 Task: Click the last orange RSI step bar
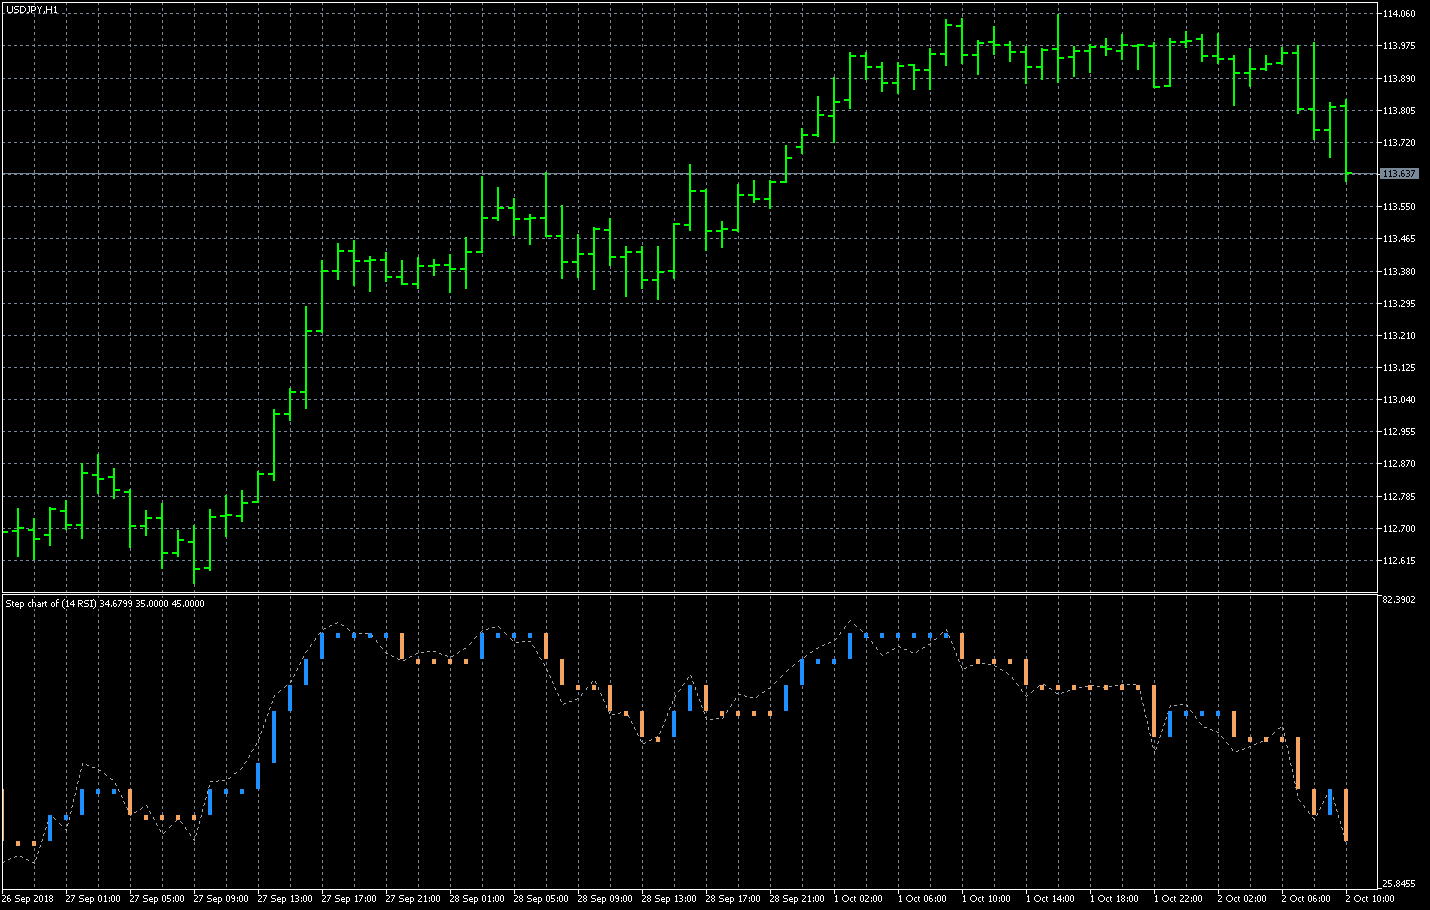pyautogui.click(x=1346, y=814)
